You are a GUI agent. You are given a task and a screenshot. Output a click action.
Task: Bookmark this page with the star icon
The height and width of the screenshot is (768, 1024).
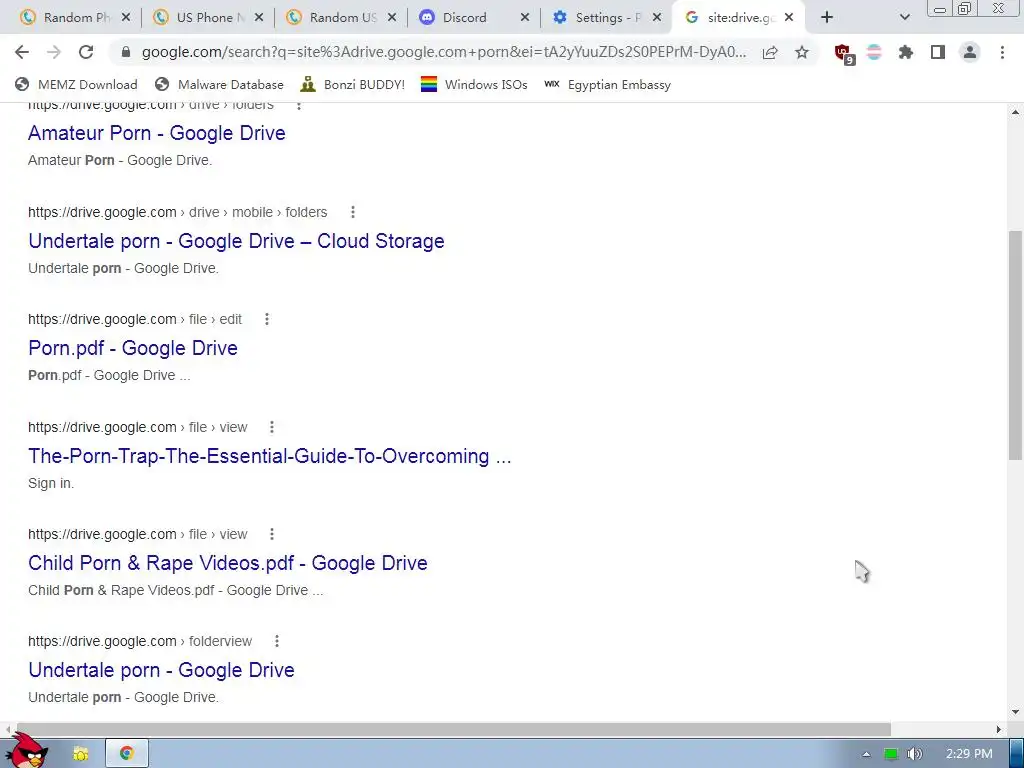point(802,52)
